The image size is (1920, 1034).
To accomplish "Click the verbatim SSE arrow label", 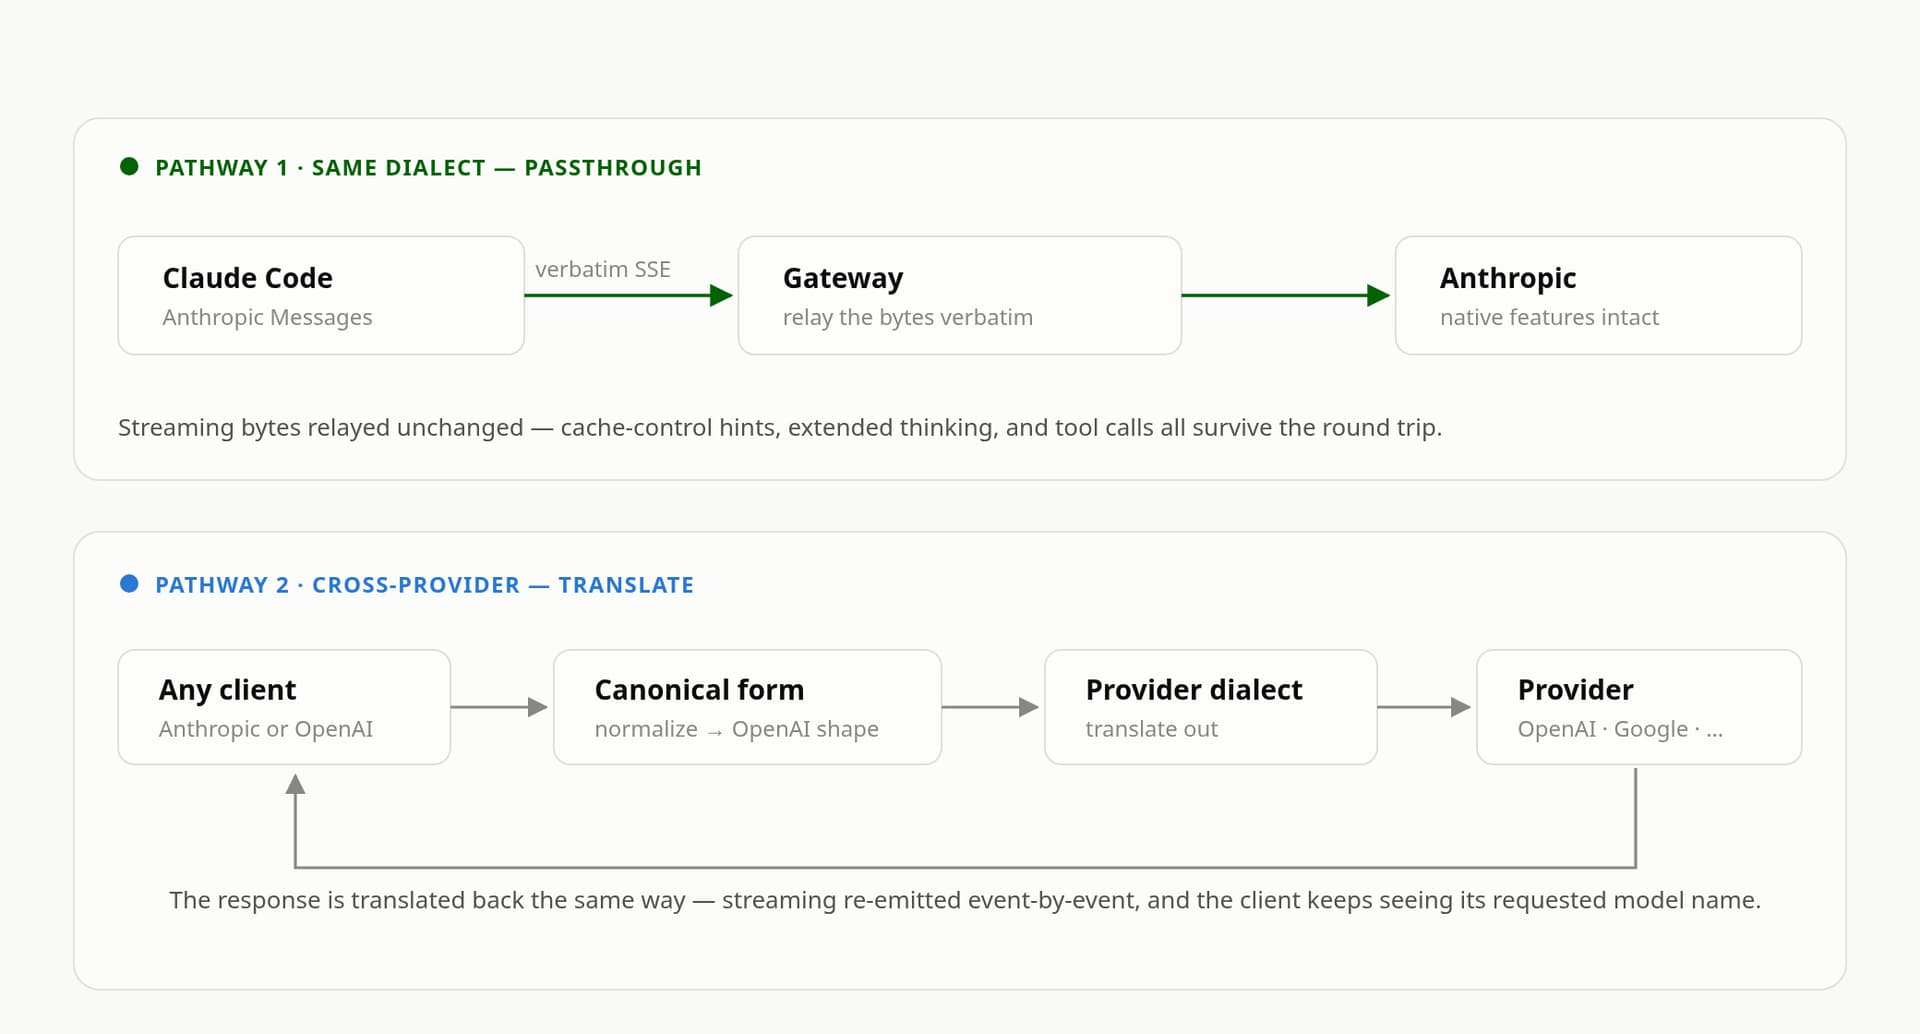I will 603,269.
